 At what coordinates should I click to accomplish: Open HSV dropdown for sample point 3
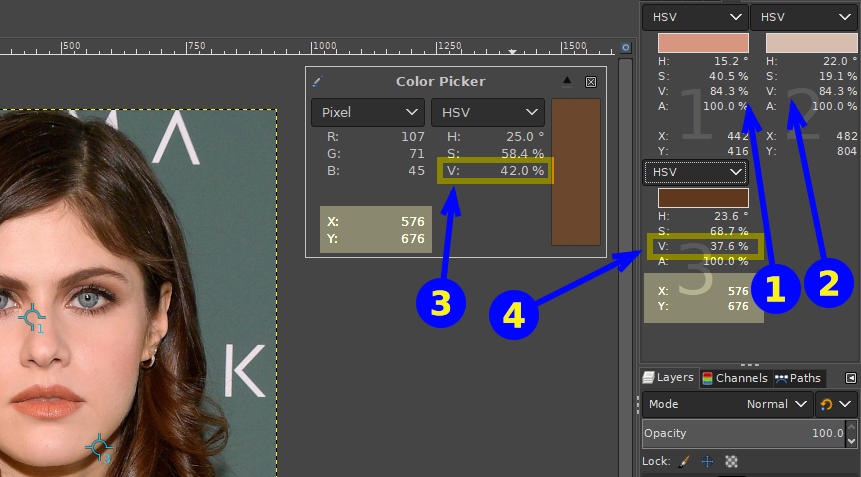click(x=695, y=172)
